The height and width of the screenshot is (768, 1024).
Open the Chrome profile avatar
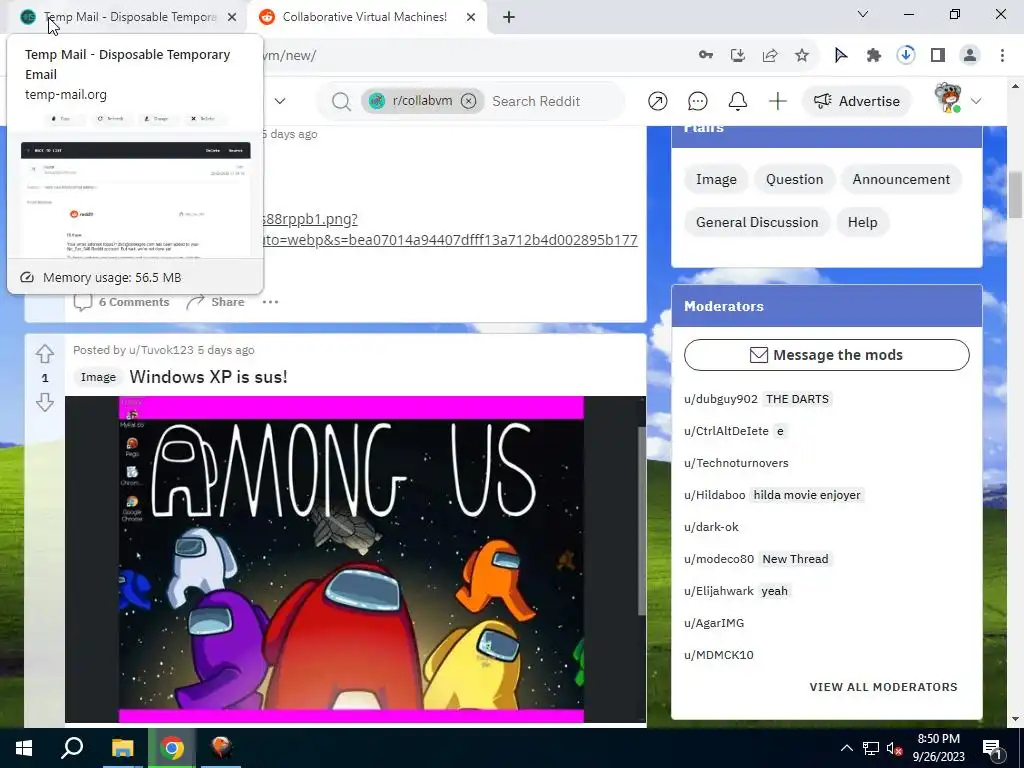pyautogui.click(x=970, y=55)
